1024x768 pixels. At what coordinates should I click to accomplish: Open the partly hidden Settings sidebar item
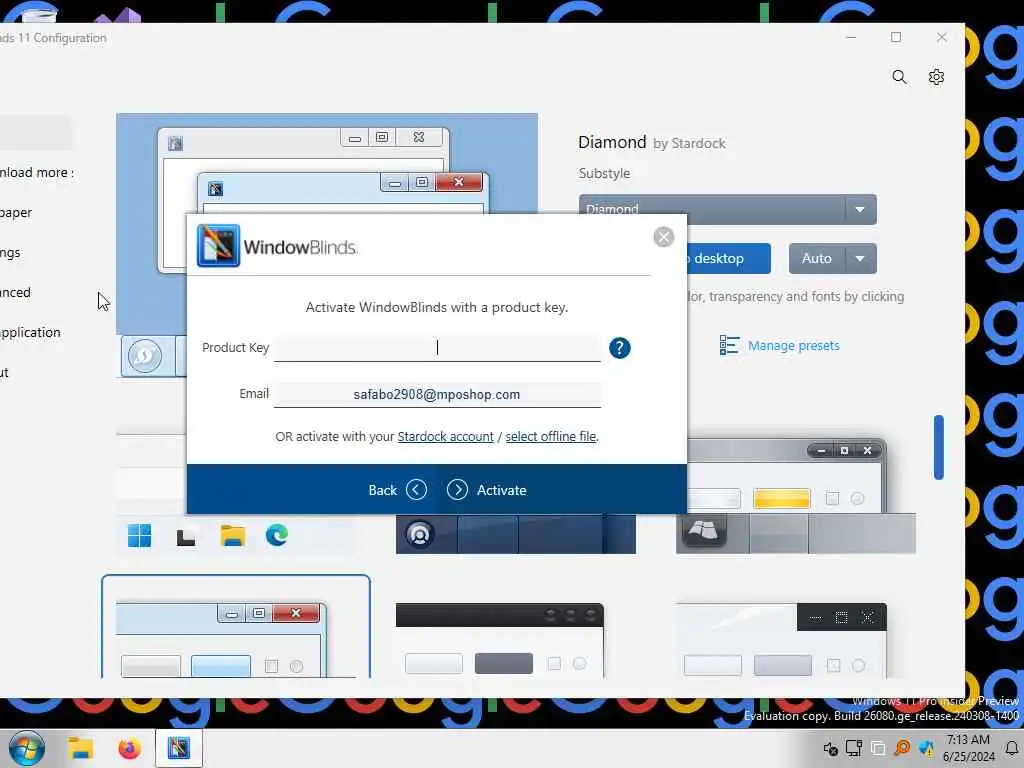tap(10, 253)
